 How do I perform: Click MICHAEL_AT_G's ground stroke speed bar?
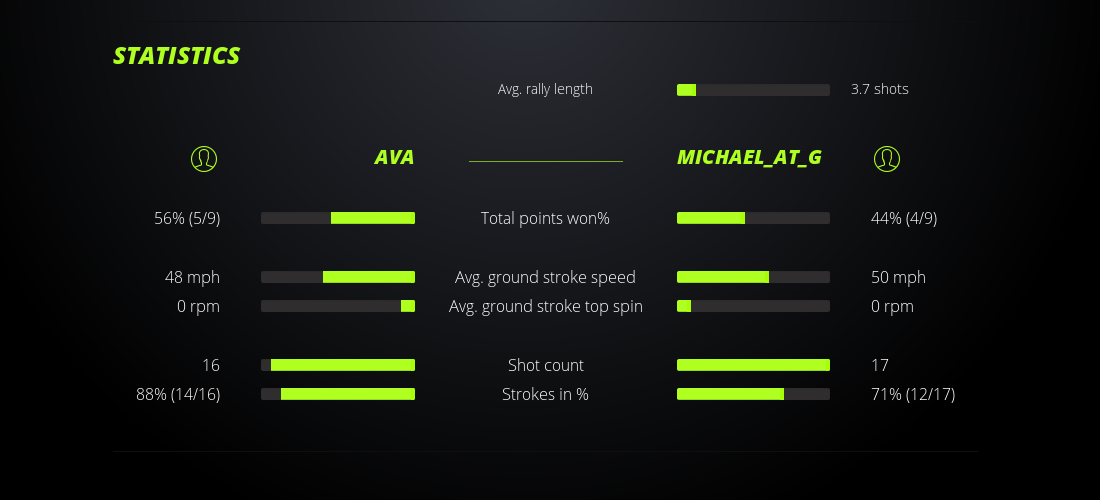753,277
